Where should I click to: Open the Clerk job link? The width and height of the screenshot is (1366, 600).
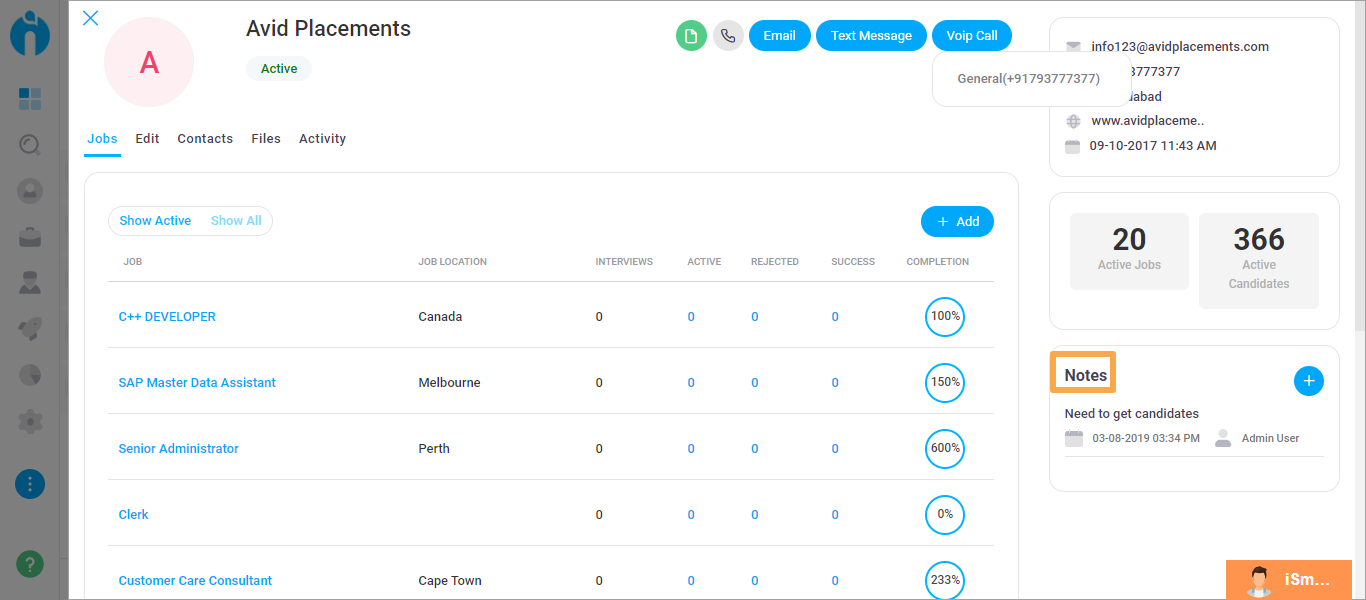[133, 515]
